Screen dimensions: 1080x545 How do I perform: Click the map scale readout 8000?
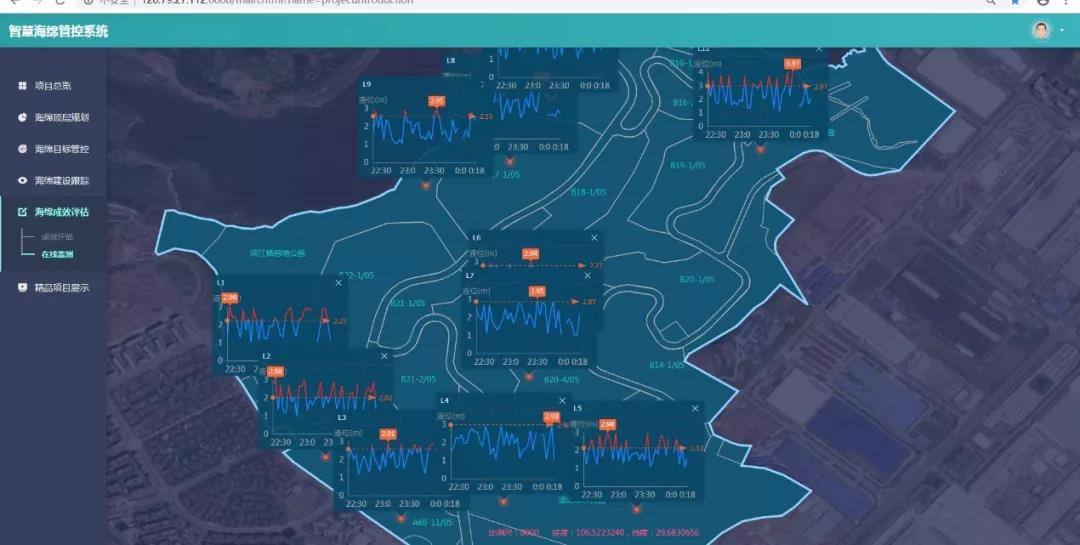[x=530, y=533]
